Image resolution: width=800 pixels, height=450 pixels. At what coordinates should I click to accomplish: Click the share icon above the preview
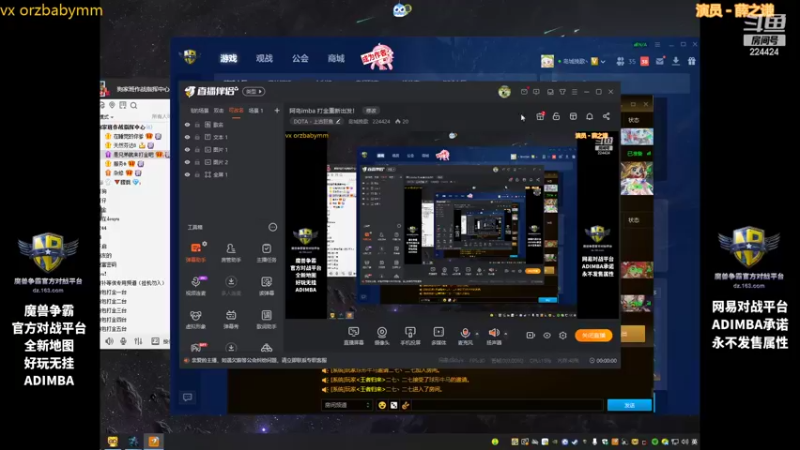606,116
